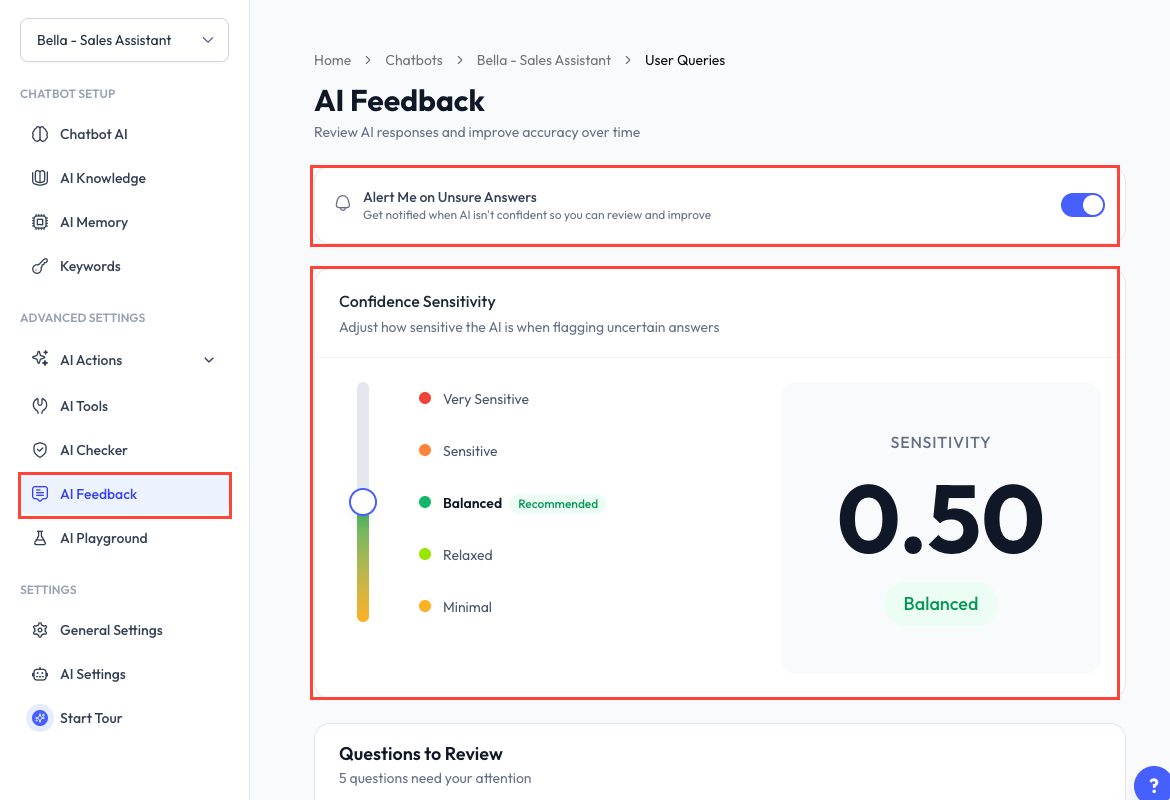Open the Bella - Sales Assistant chatbot dropdown
This screenshot has height=800, width=1170.
point(125,40)
